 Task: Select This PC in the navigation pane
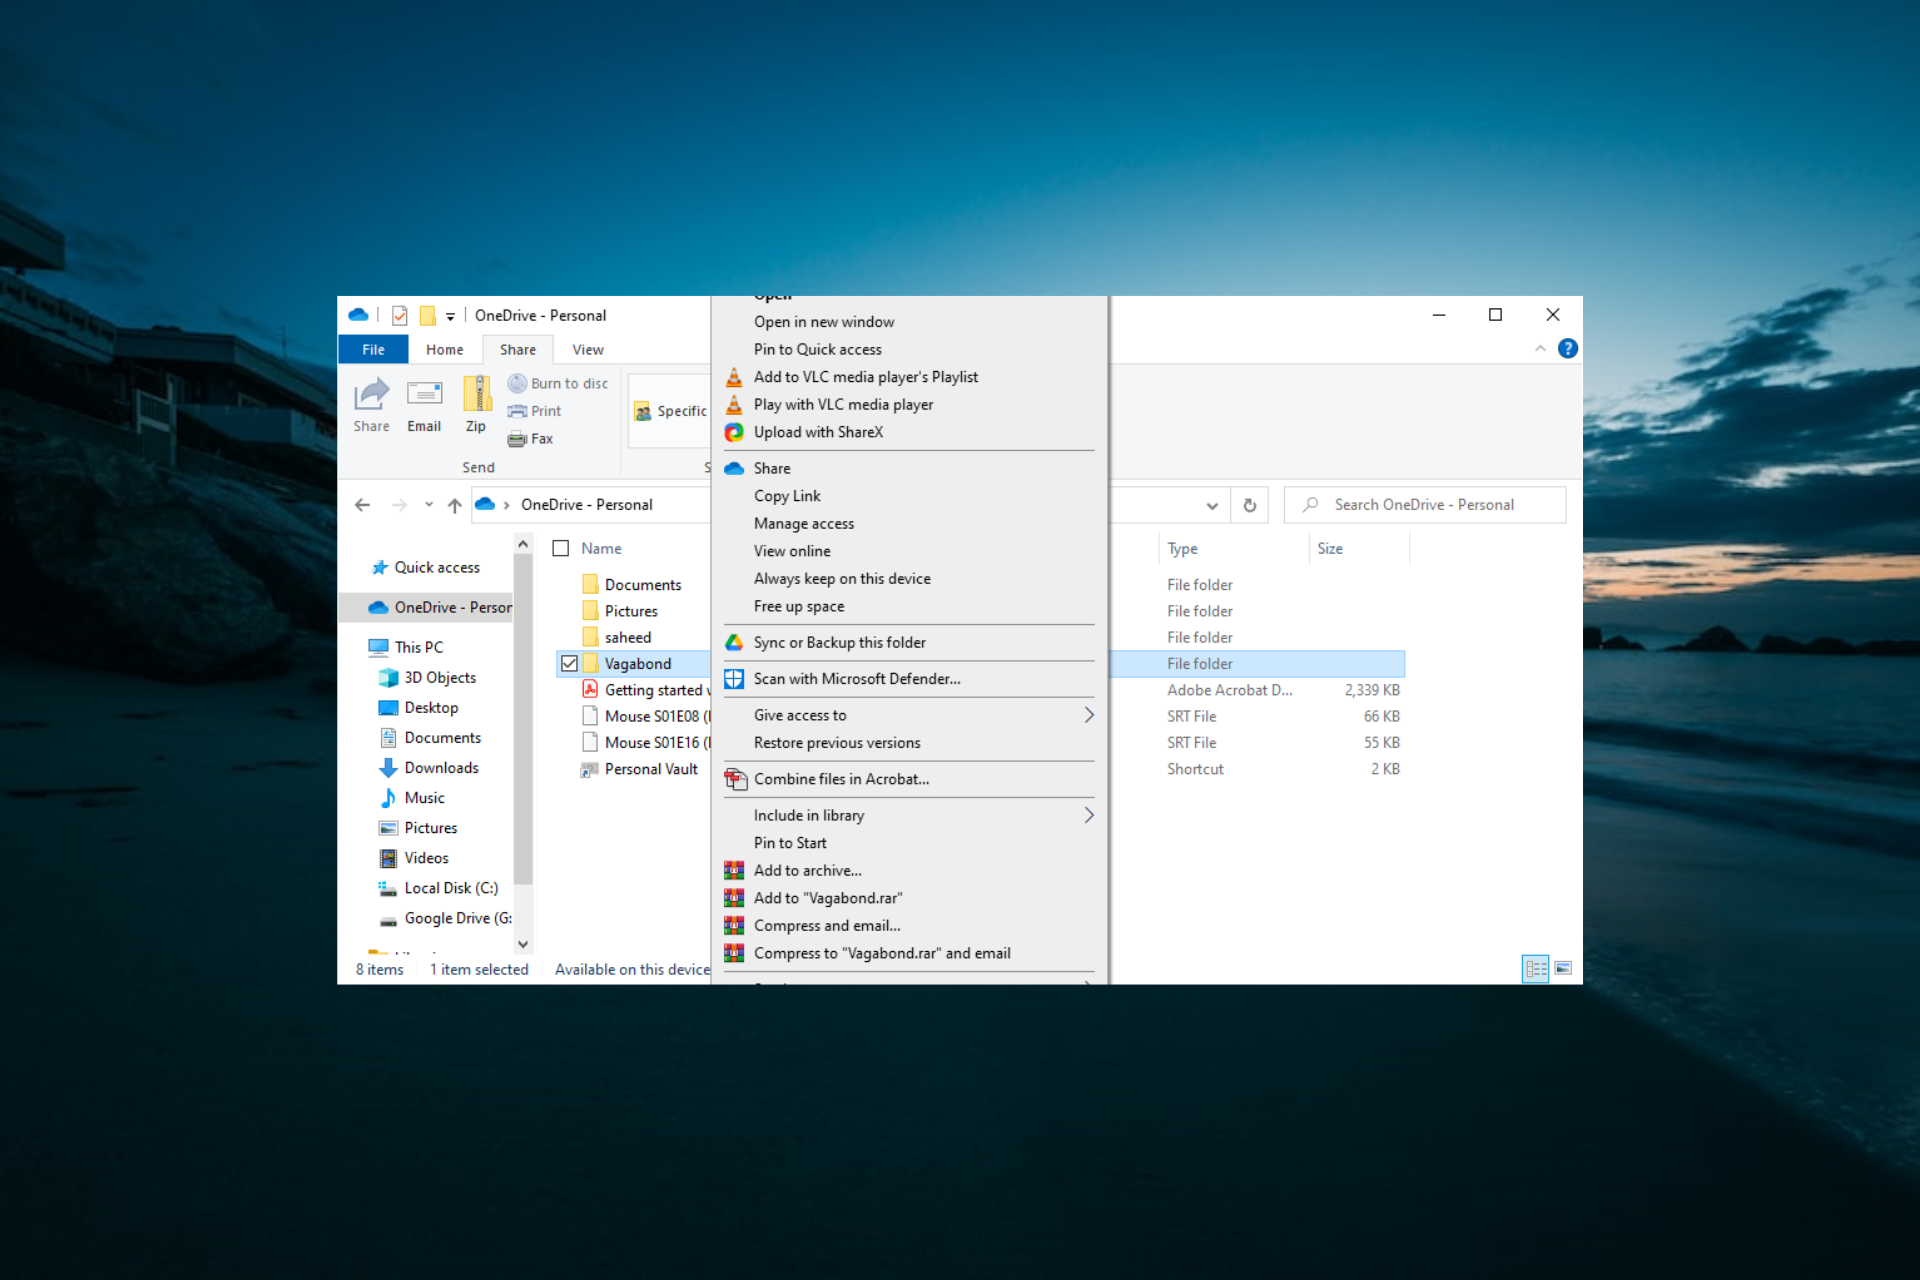[406, 647]
